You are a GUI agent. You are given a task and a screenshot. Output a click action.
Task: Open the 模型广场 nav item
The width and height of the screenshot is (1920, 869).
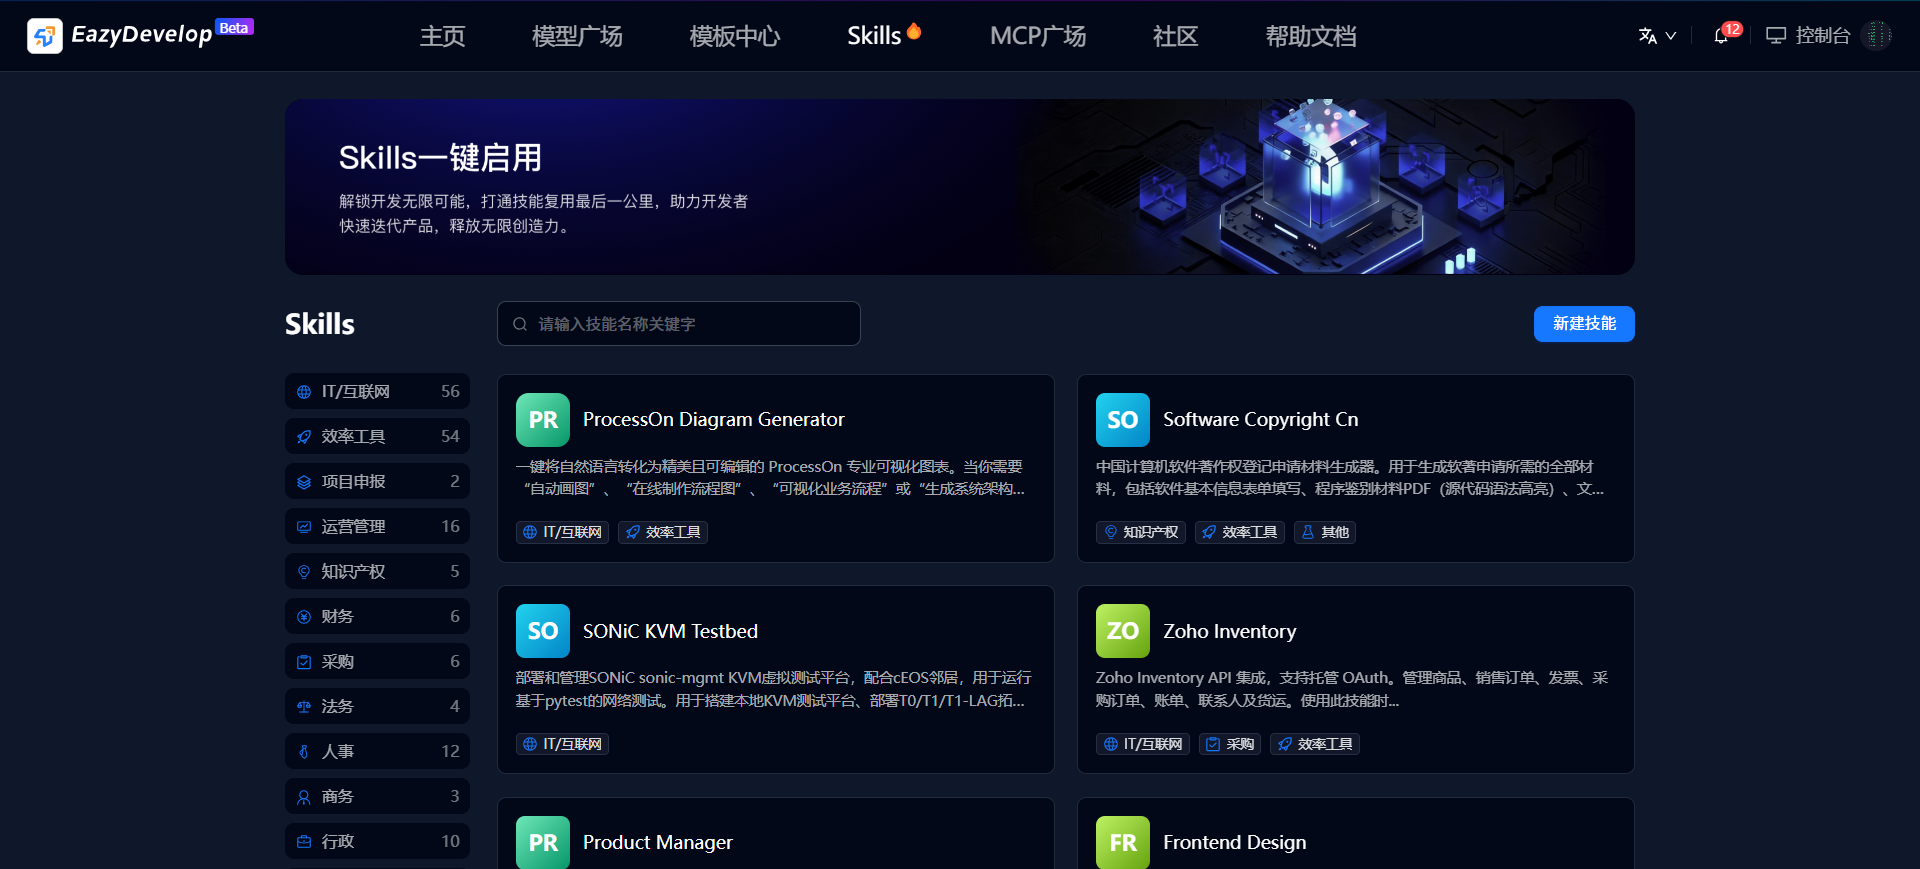[x=577, y=36]
